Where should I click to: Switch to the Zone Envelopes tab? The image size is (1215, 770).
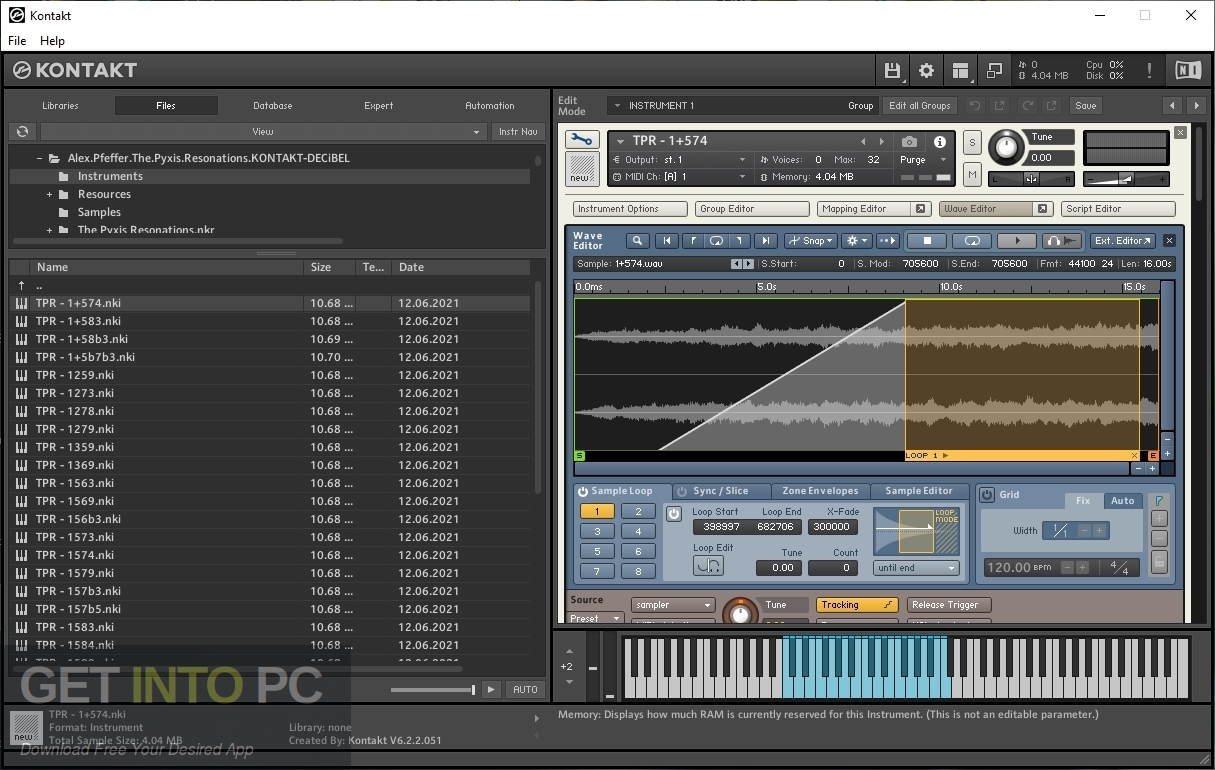820,491
